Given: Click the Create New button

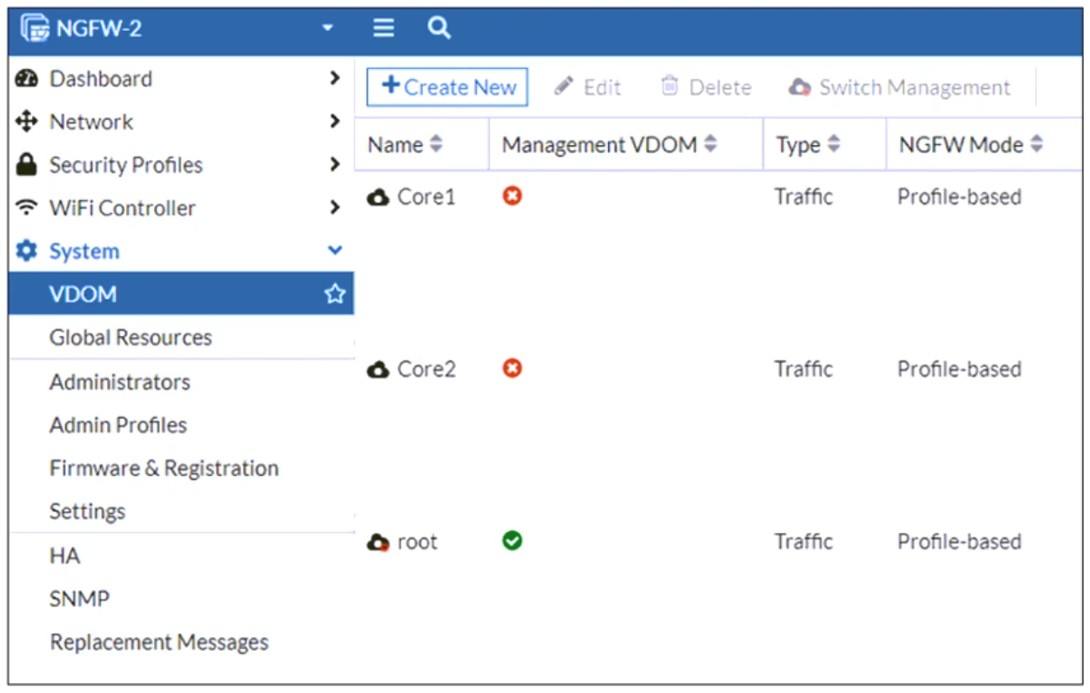Looking at the screenshot, I should 447,87.
